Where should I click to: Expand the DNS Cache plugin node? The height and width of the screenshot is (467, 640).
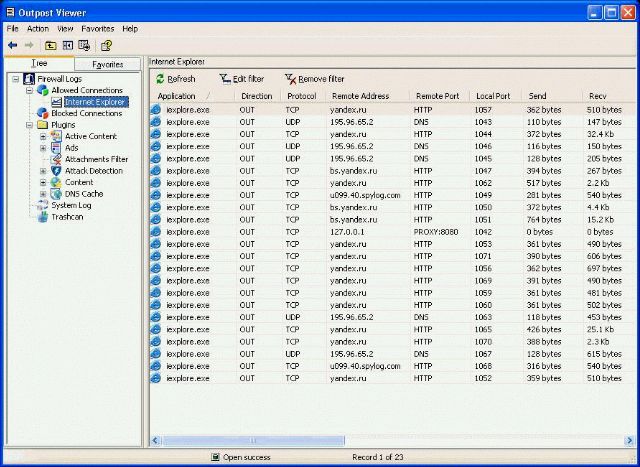point(43,194)
